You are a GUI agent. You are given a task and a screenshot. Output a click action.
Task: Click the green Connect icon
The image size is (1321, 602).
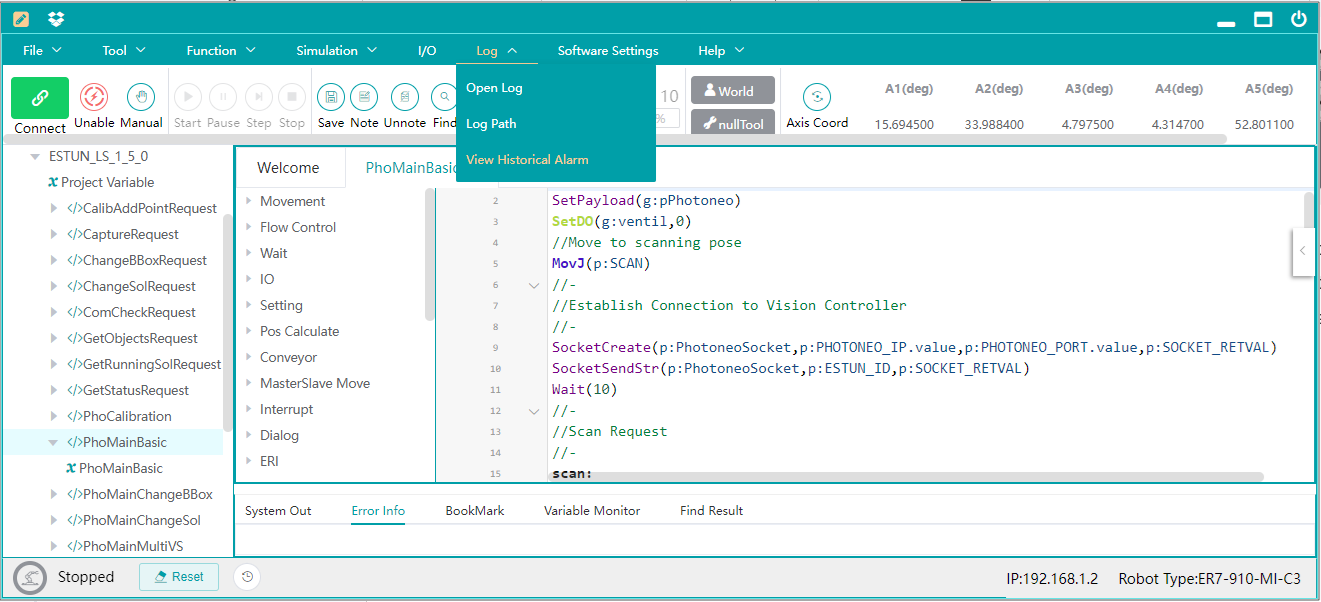click(x=40, y=98)
